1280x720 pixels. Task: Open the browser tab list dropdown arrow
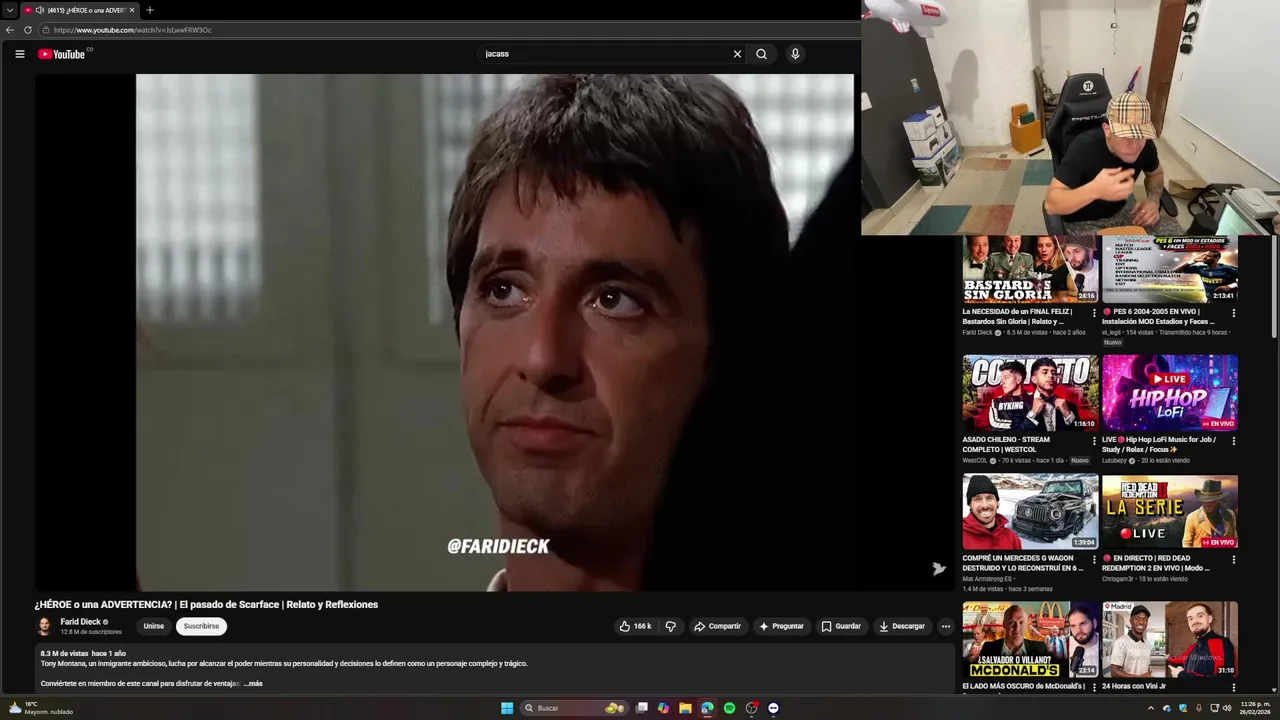point(9,10)
